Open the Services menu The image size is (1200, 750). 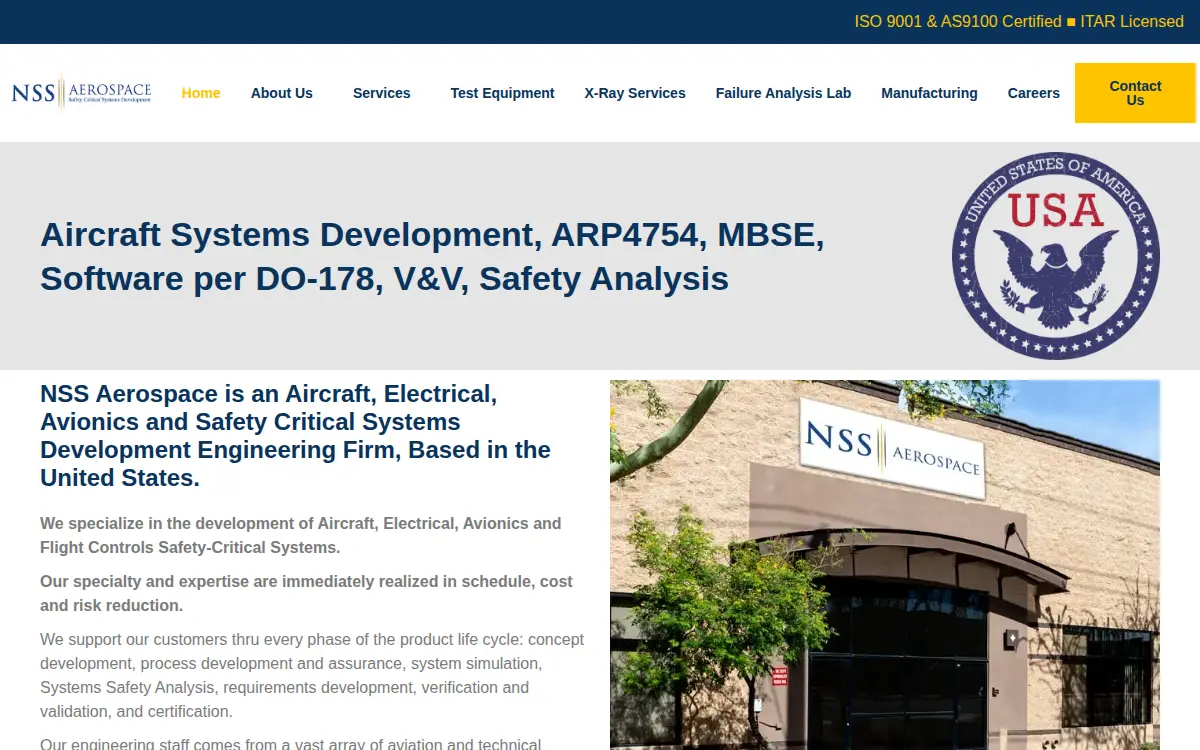(382, 93)
